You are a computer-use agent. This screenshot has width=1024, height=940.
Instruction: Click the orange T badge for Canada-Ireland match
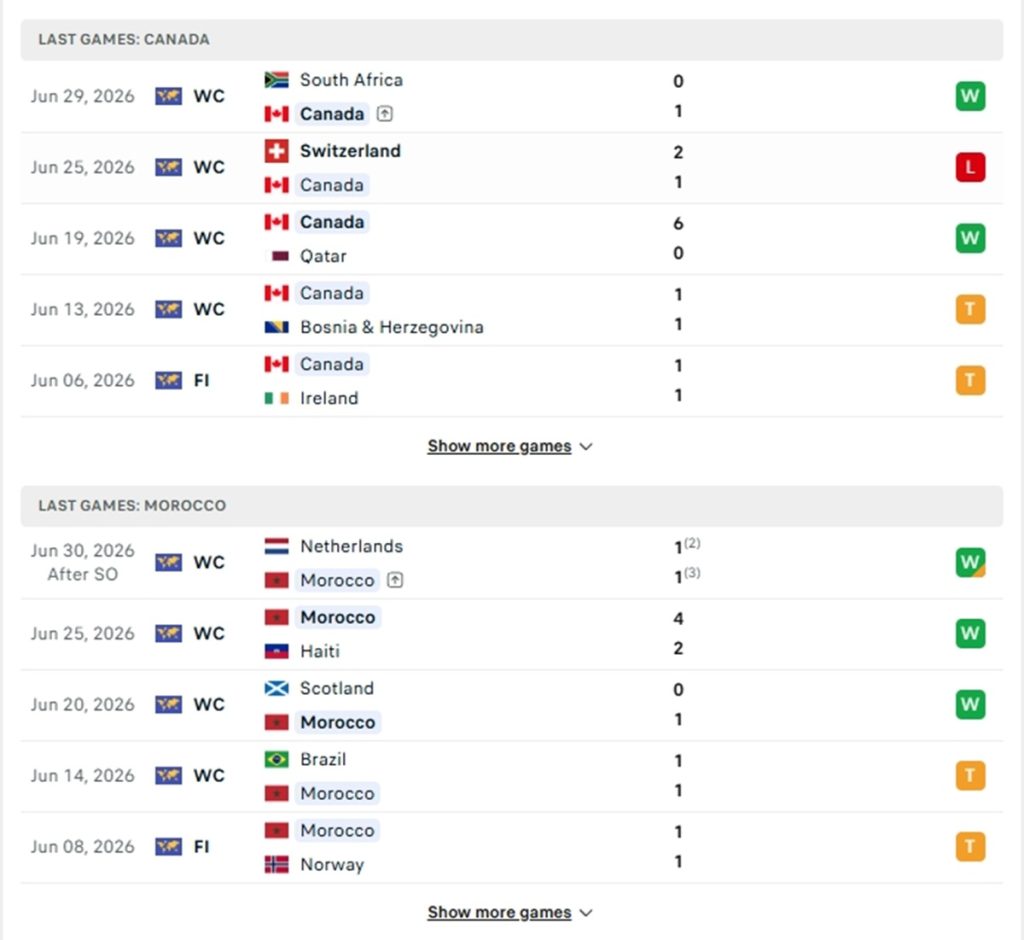click(970, 380)
